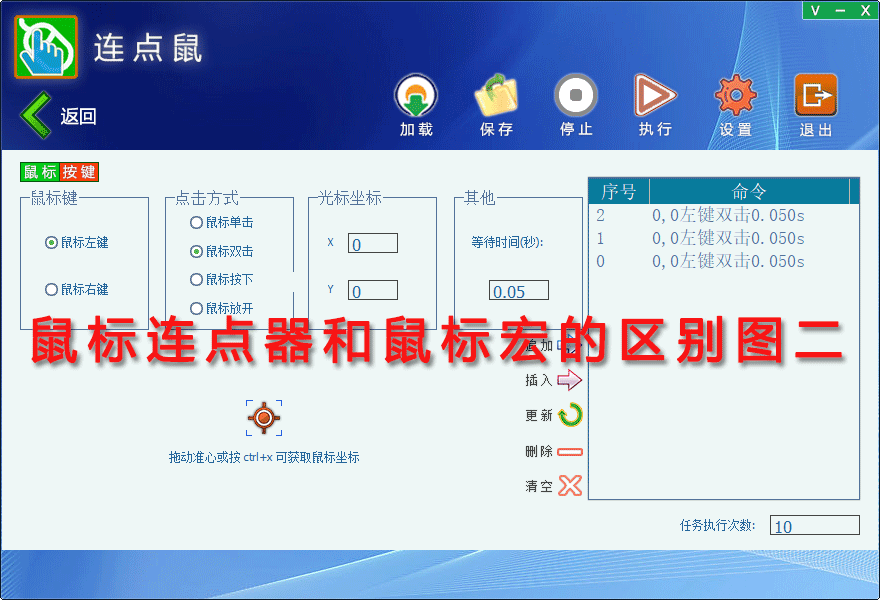The image size is (880, 600).
Task: Select command row with 序号 0
Action: click(x=724, y=261)
